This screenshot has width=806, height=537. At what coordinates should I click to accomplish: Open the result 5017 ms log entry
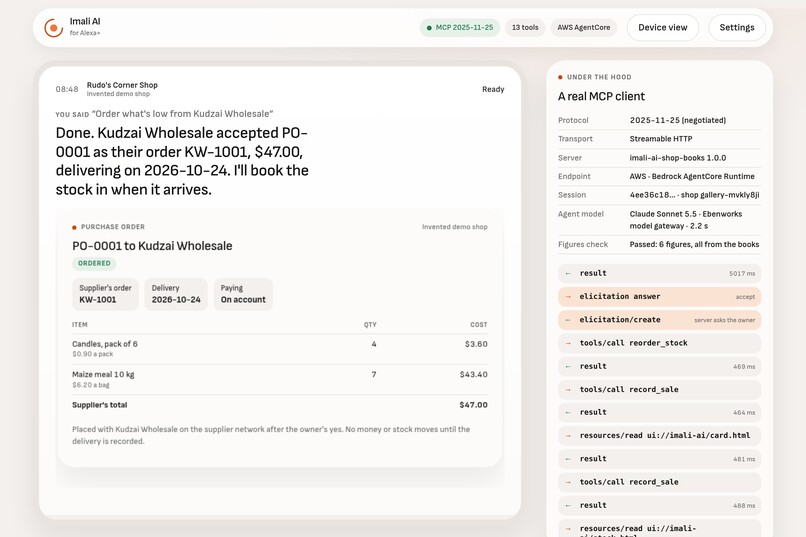pyautogui.click(x=660, y=273)
